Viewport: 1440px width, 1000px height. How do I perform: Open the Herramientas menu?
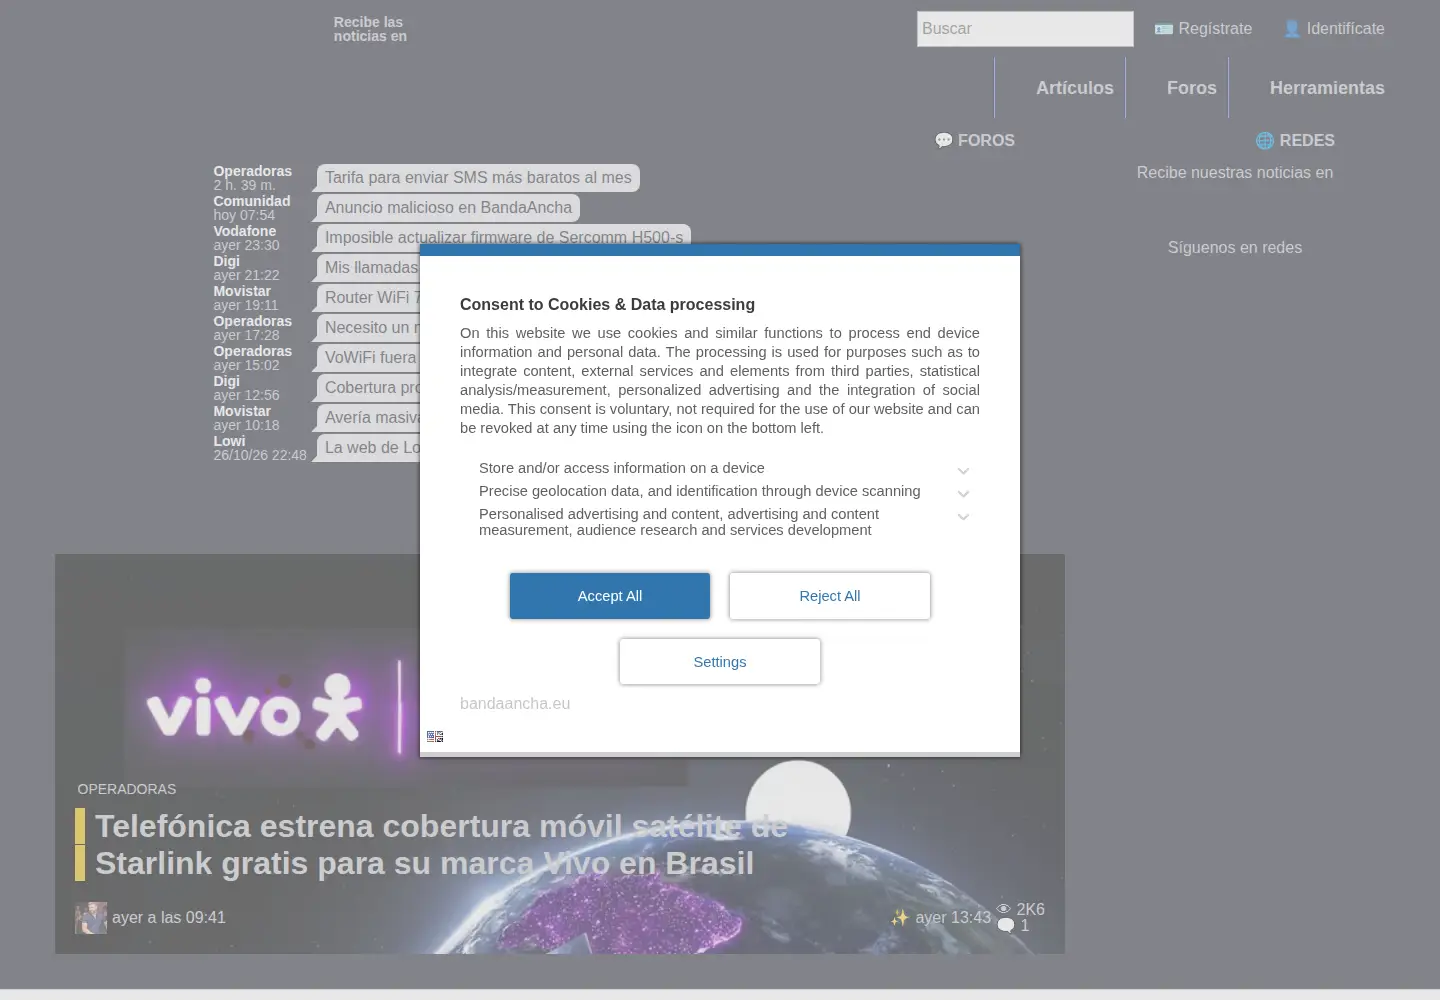[1327, 88]
